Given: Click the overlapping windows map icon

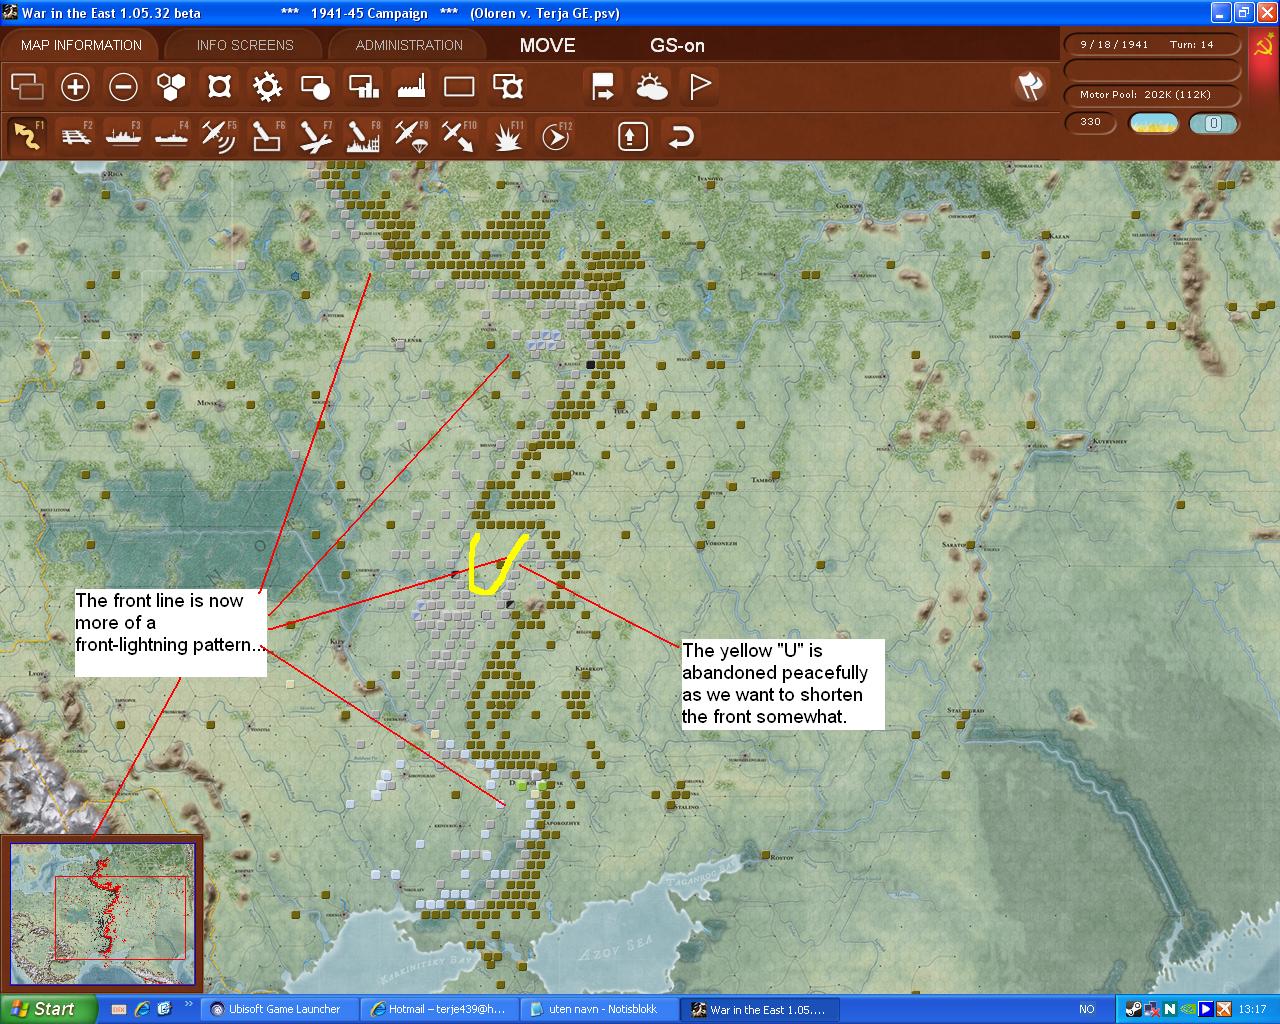Looking at the screenshot, I should point(27,87).
